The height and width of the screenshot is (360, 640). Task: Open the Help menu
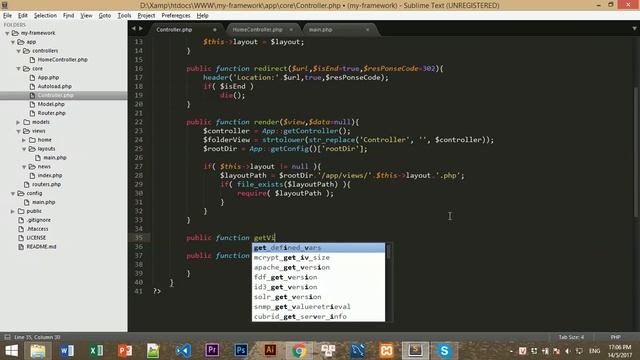point(202,16)
